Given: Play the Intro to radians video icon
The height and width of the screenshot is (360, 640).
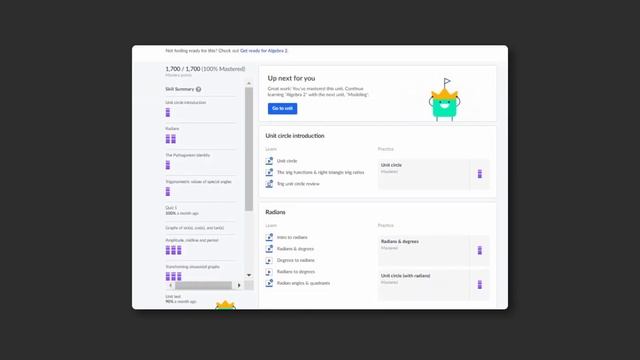Looking at the screenshot, I should [x=269, y=237].
